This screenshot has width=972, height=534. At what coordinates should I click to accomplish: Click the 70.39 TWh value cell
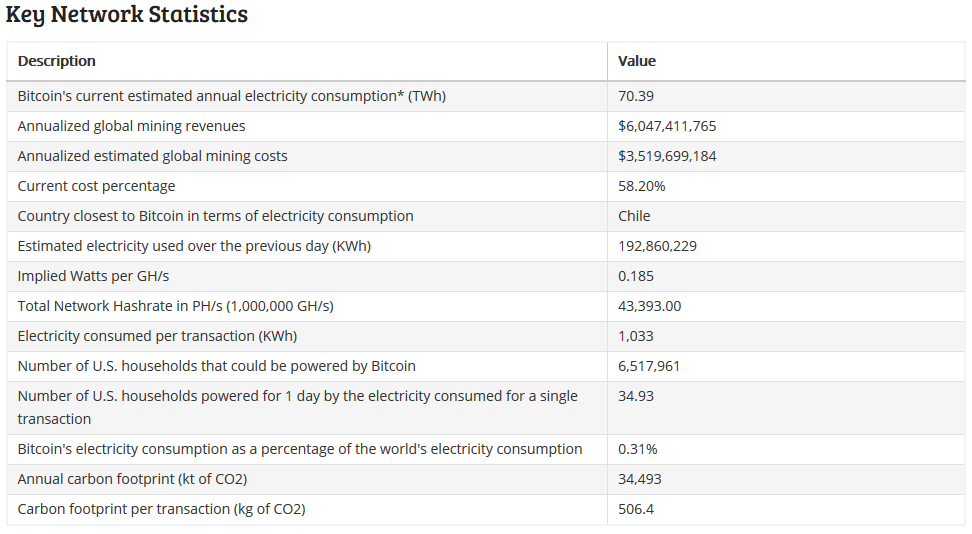tap(636, 96)
